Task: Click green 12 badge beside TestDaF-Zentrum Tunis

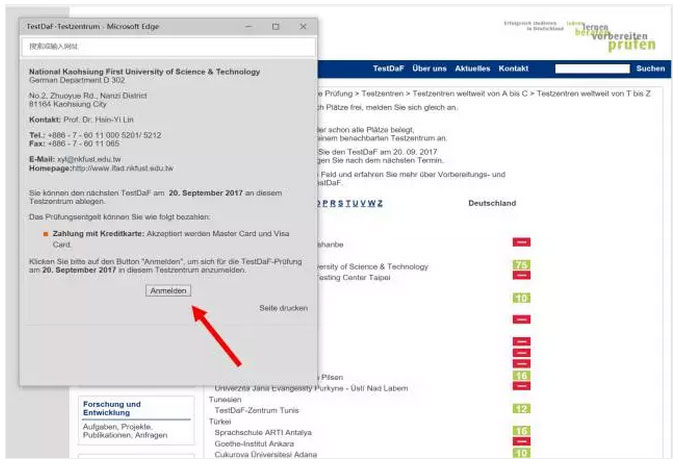Action: (x=521, y=409)
